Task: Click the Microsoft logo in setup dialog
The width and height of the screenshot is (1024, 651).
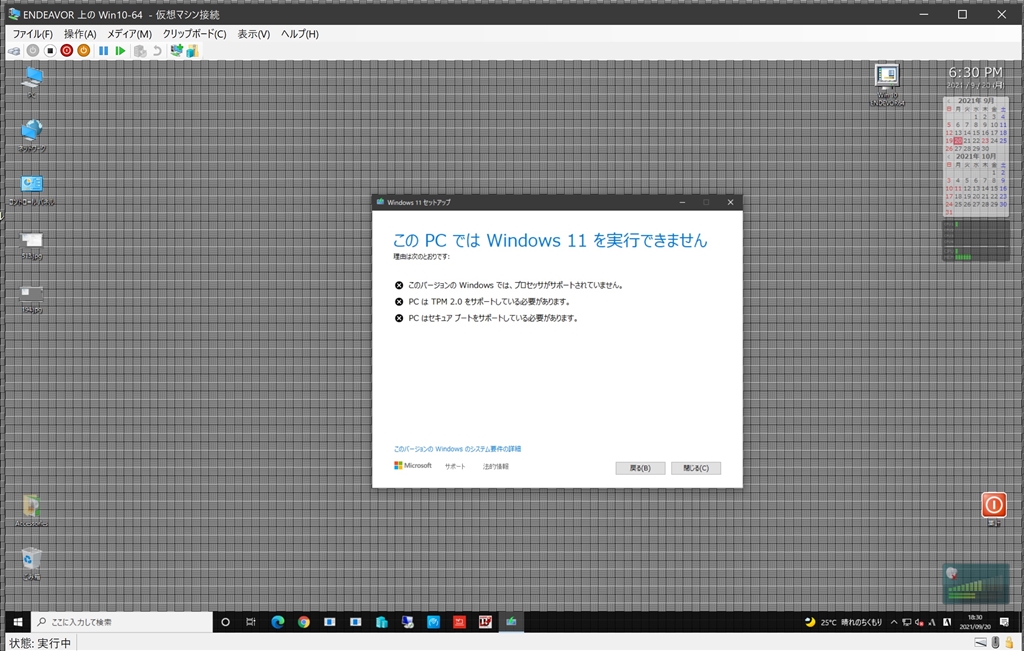Action: pyautogui.click(x=413, y=466)
